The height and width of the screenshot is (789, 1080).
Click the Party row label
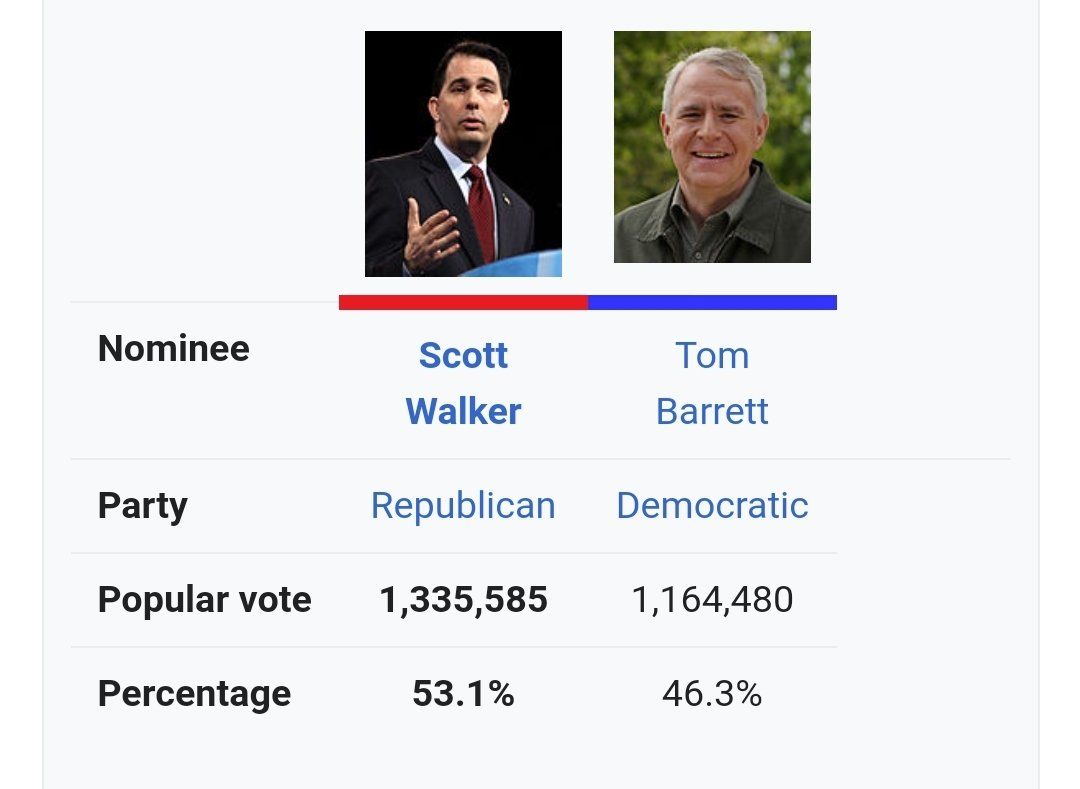pyautogui.click(x=142, y=505)
